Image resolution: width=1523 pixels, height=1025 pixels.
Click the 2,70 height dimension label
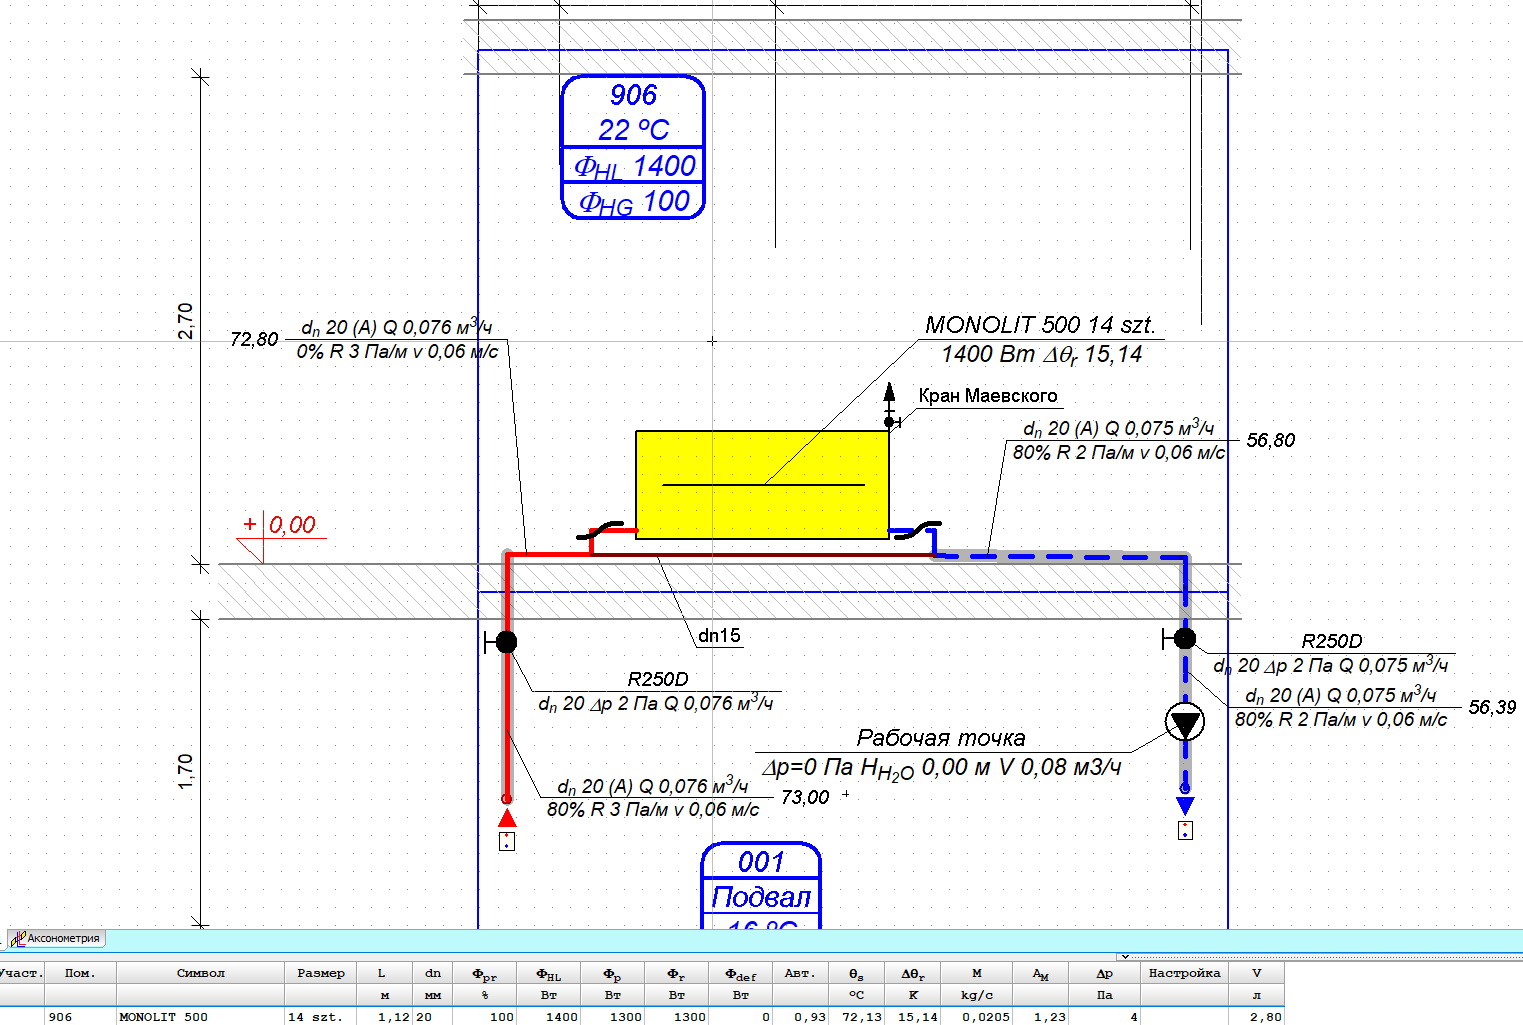(x=186, y=321)
